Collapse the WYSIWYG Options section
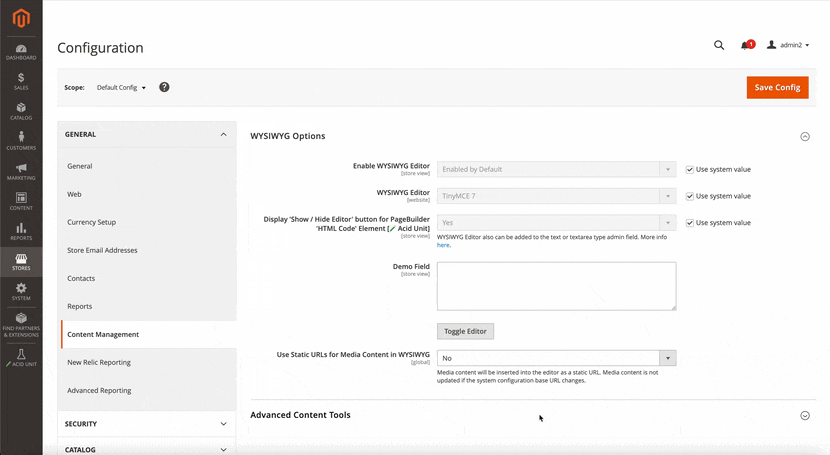Viewport: 830px width, 455px height. pos(805,136)
